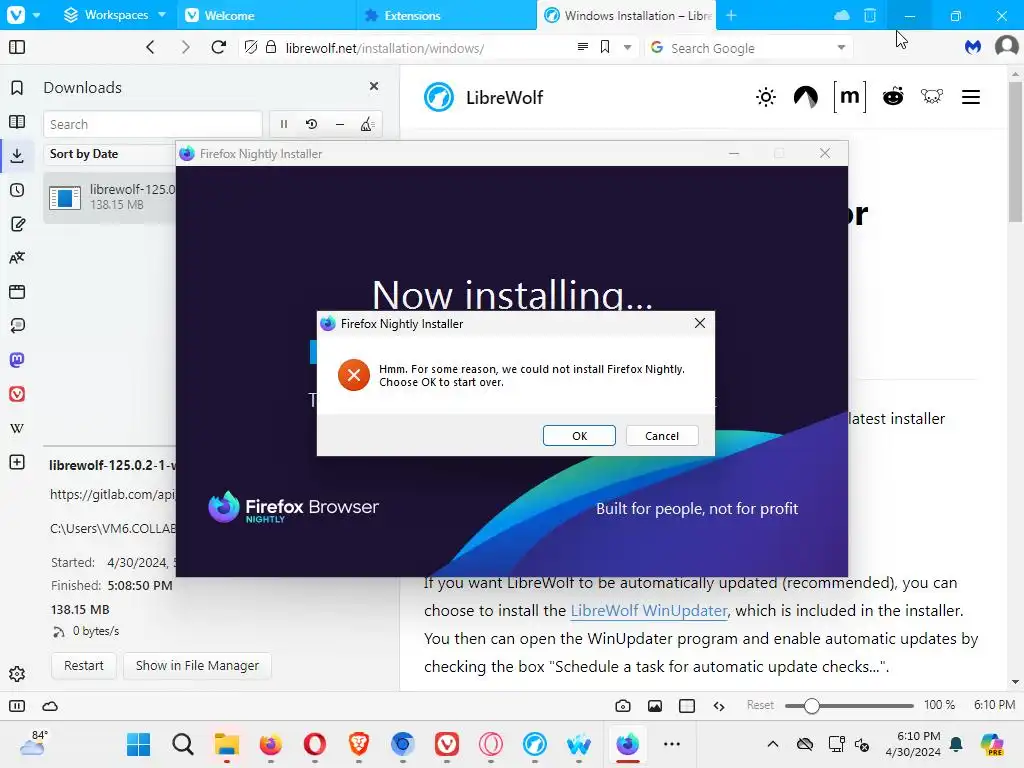Open File Explorer from the taskbar
The image size is (1024, 768).
(227, 744)
